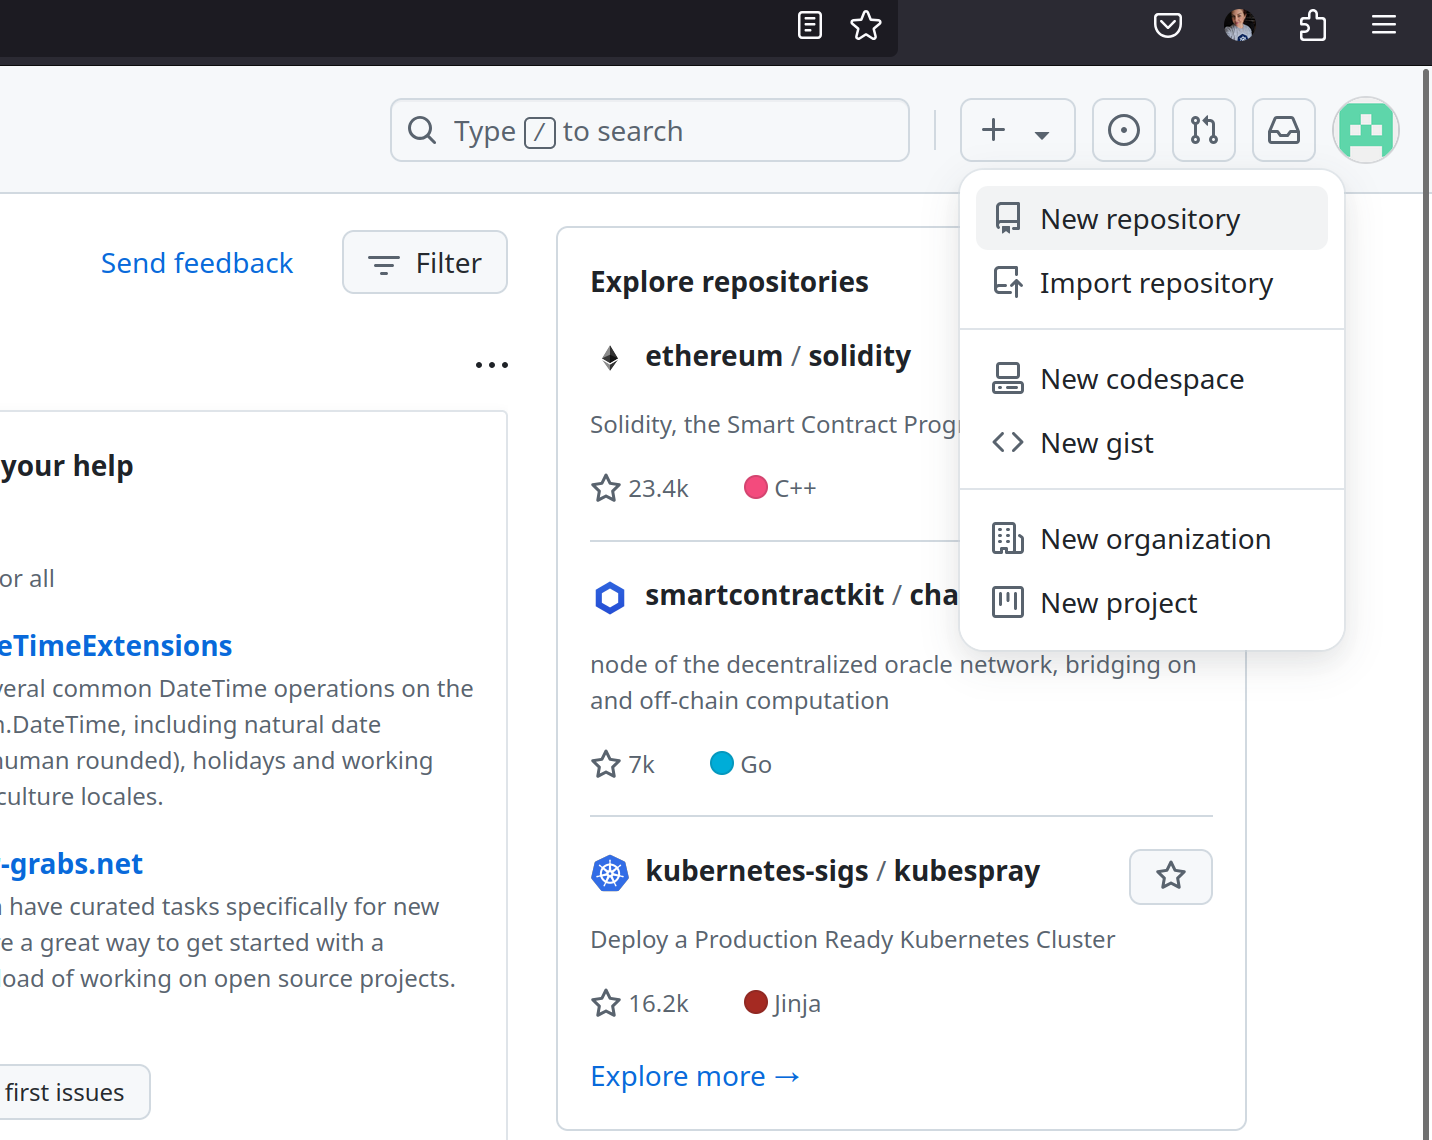The width and height of the screenshot is (1432, 1140).
Task: Click the Jinja language color dot
Action: click(x=756, y=1002)
